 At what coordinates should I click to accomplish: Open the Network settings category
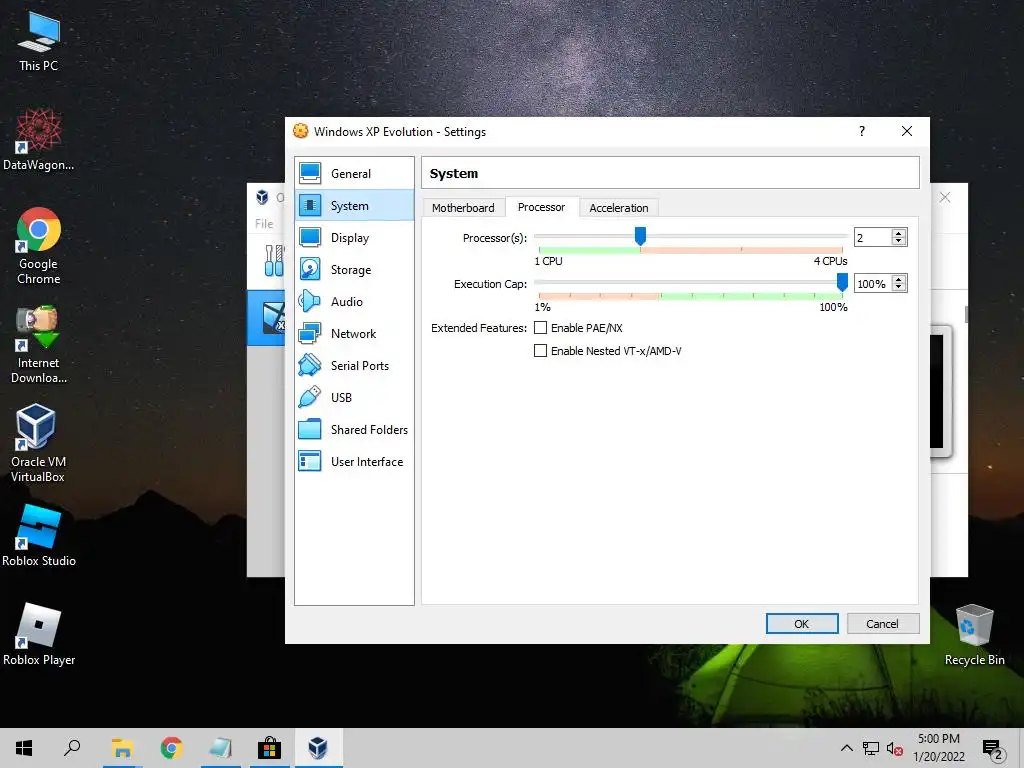point(354,334)
